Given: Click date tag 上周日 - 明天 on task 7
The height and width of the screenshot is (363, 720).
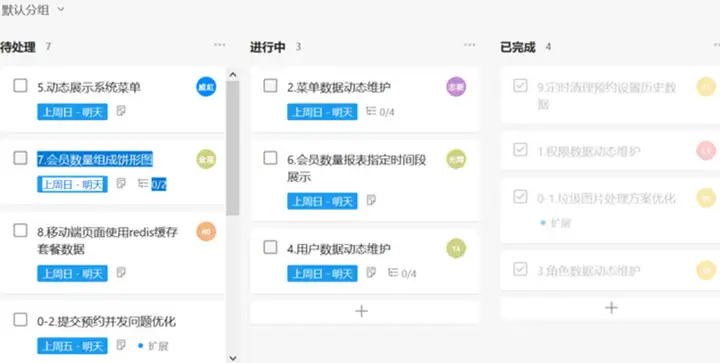Looking at the screenshot, I should point(73,184).
